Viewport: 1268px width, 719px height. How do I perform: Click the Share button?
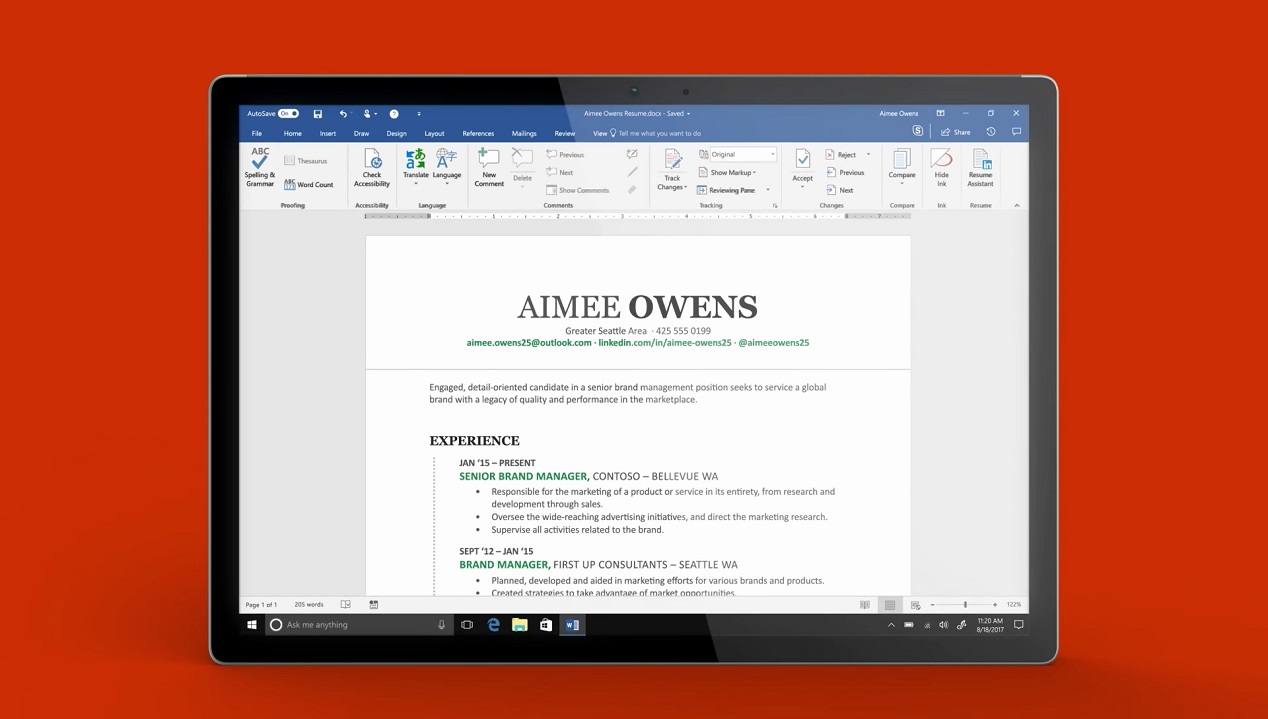955,132
